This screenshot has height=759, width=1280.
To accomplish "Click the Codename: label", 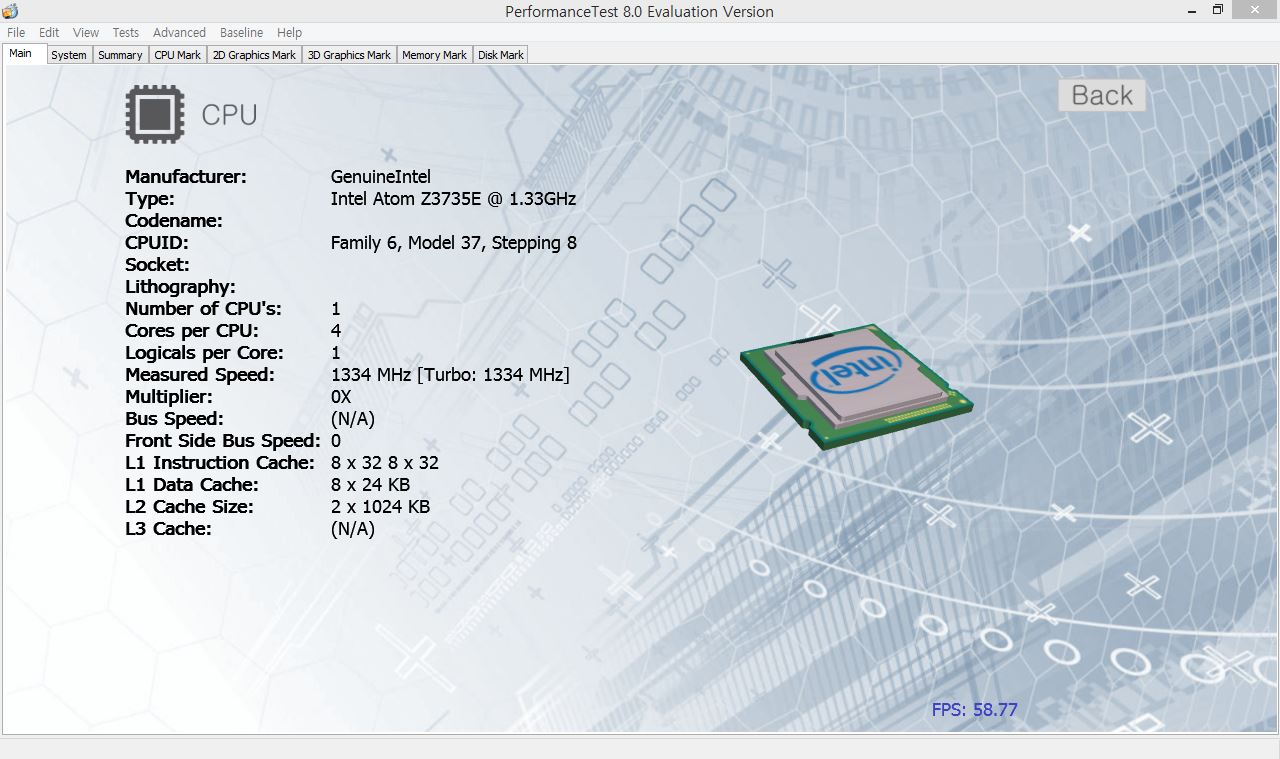I will click(174, 221).
